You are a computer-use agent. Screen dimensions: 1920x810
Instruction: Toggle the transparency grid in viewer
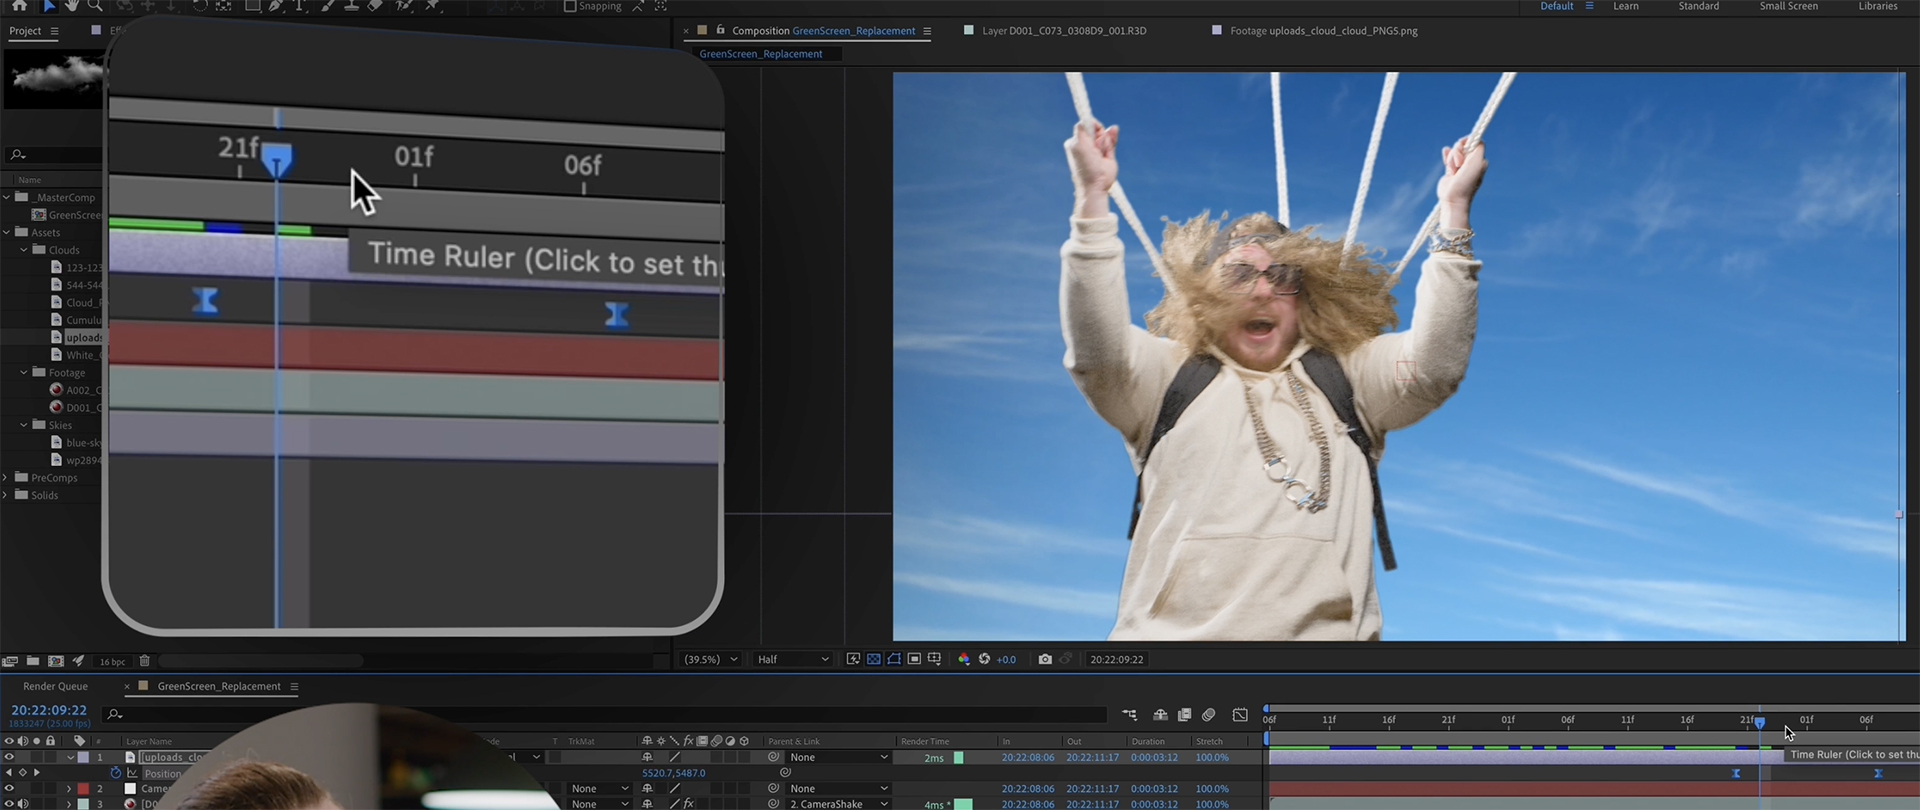(873, 659)
